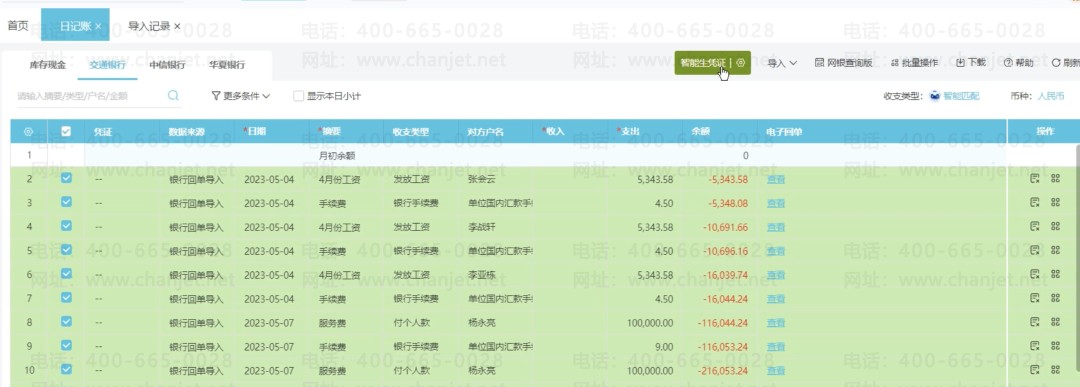The height and width of the screenshot is (387, 1080).
Task: Switch to 导入记录 tab
Action: [149, 26]
